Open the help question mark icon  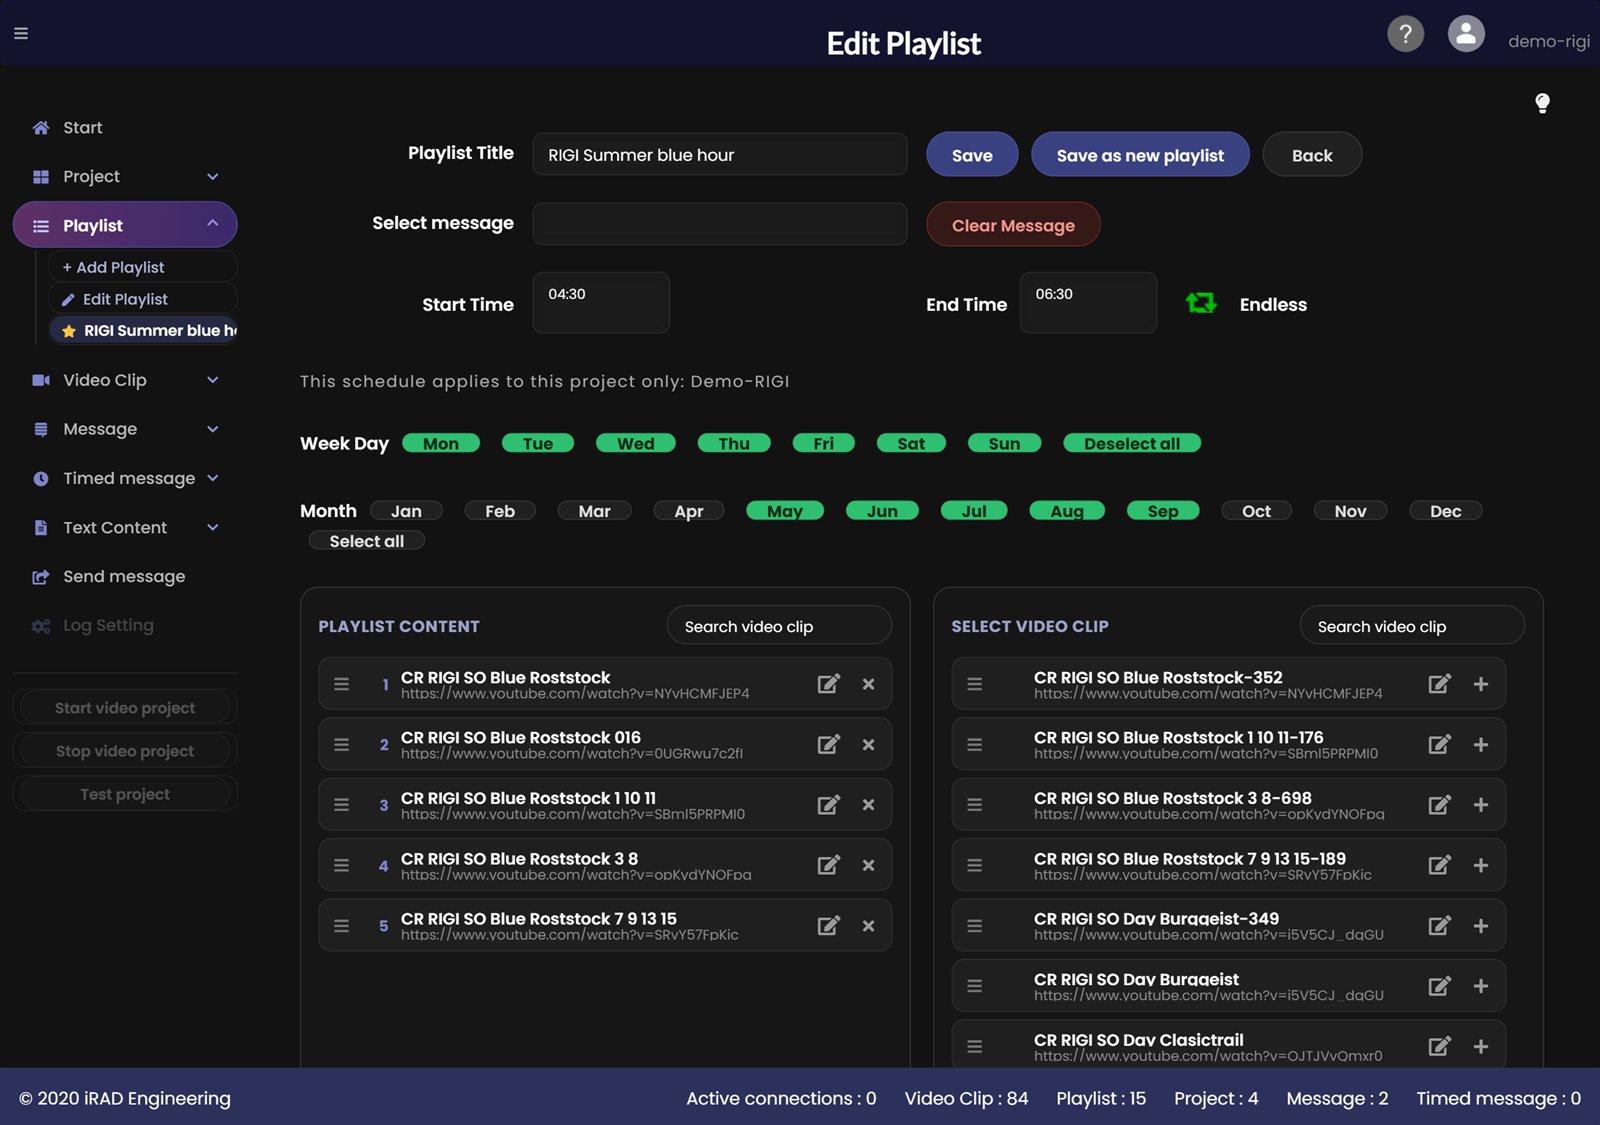coord(1405,34)
